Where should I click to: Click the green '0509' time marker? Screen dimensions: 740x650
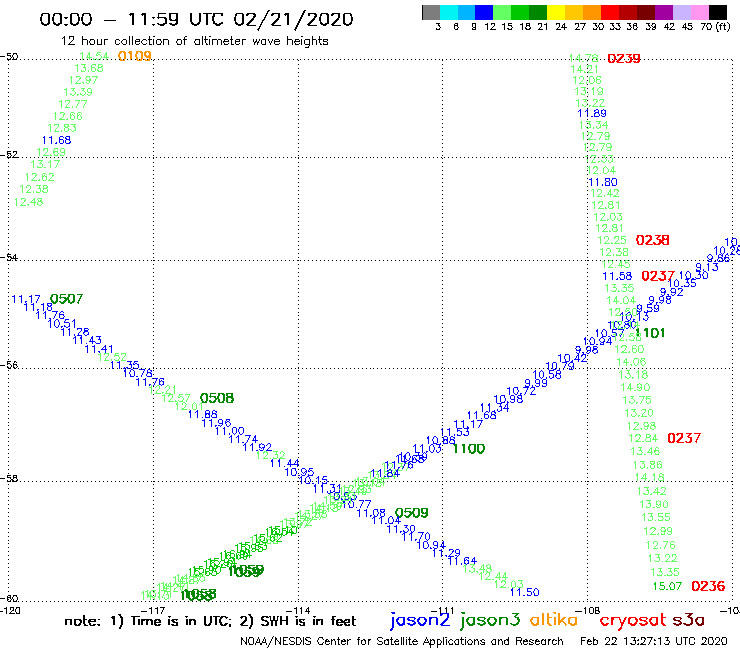(412, 513)
